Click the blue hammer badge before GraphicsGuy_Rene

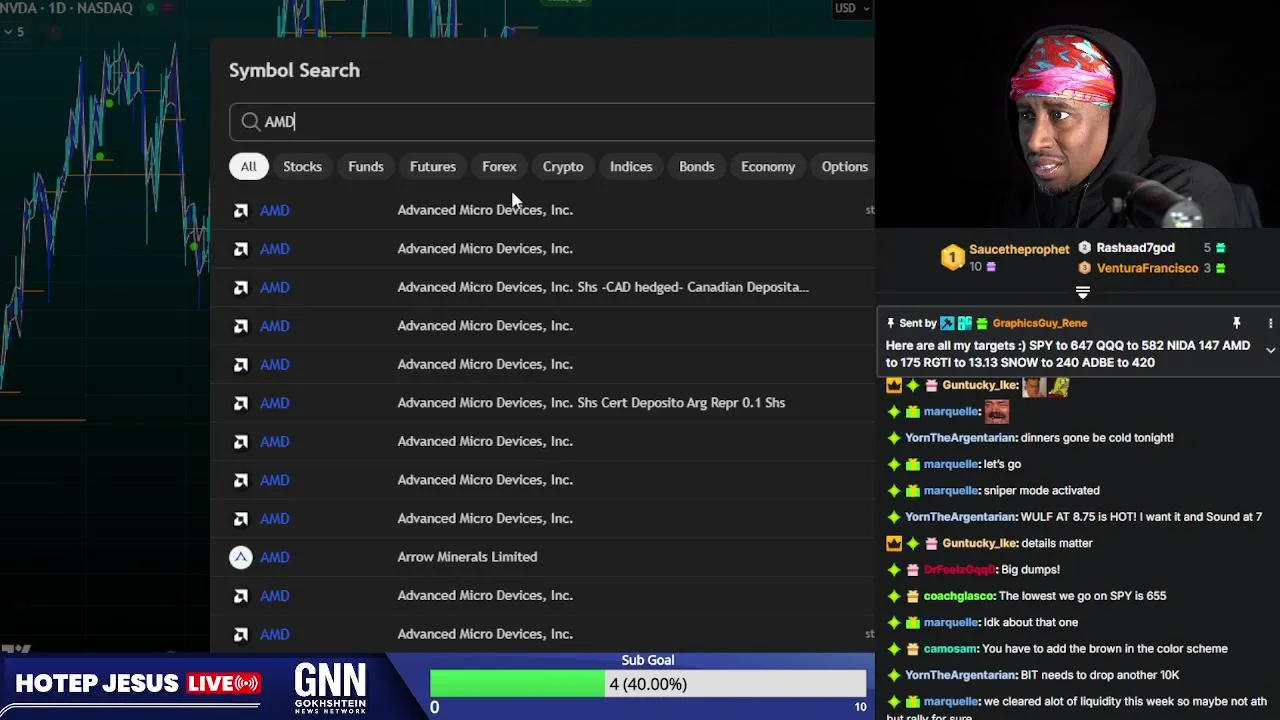[947, 323]
